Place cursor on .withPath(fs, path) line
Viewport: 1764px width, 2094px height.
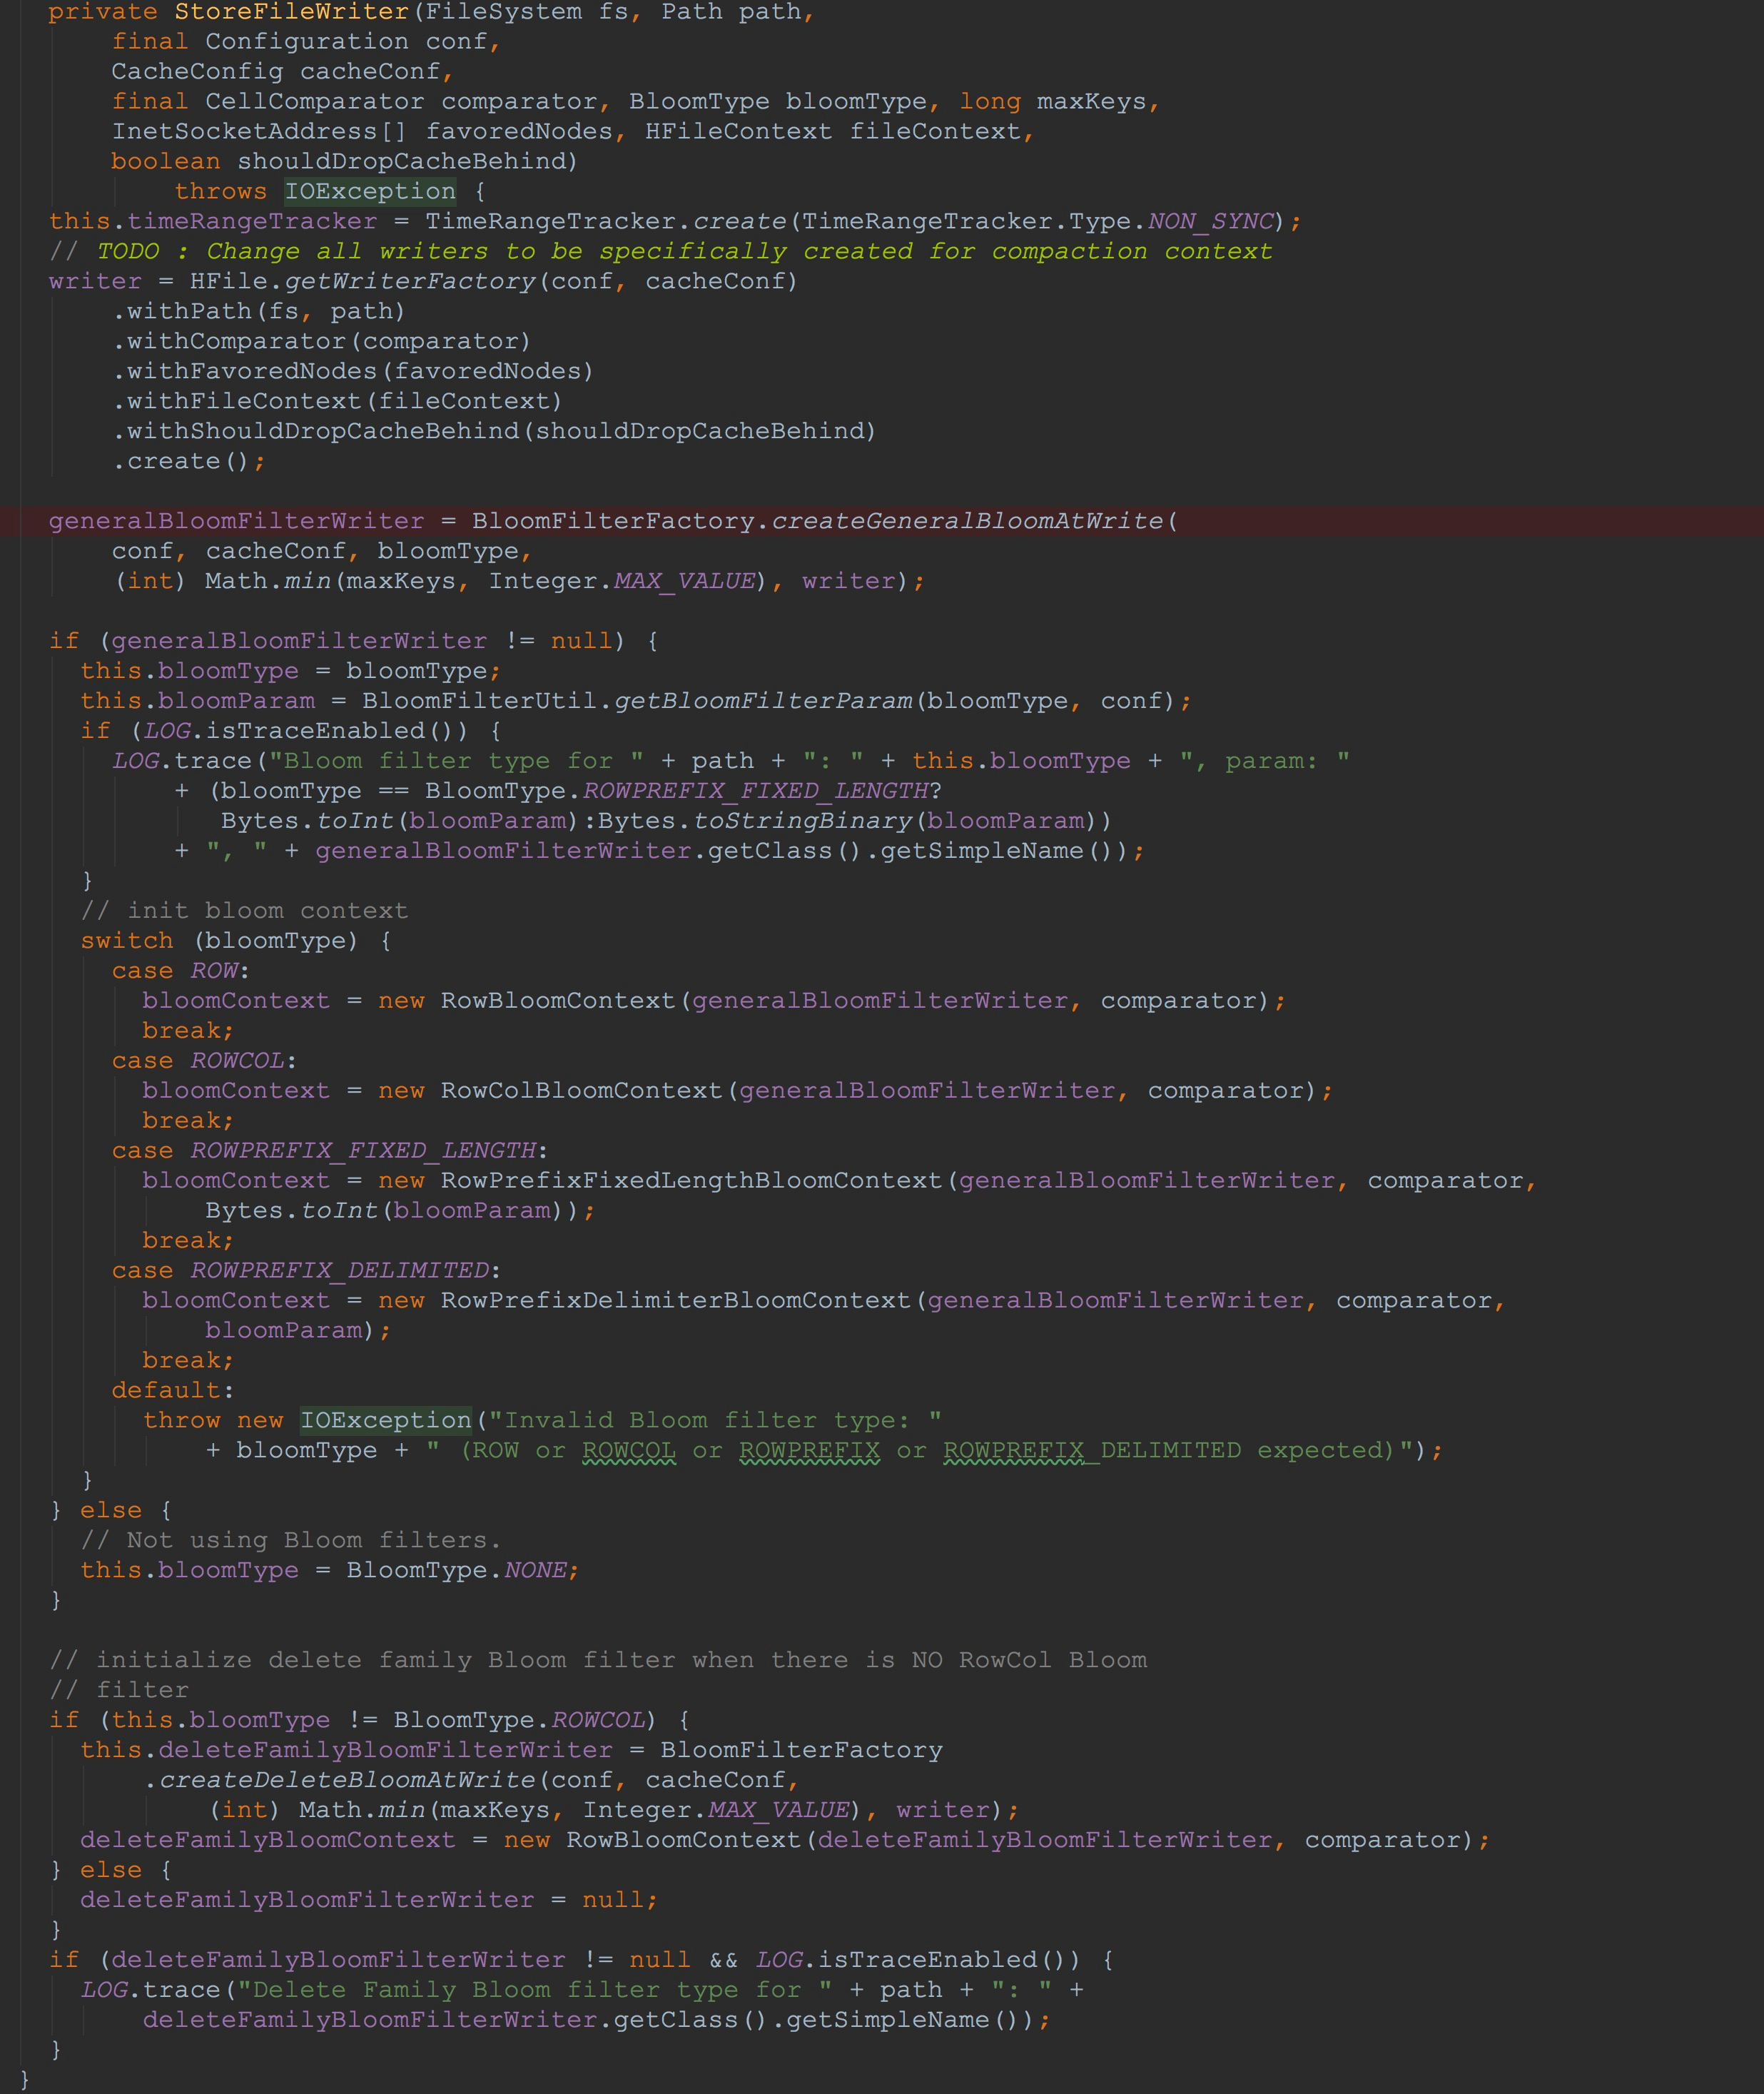(x=259, y=311)
